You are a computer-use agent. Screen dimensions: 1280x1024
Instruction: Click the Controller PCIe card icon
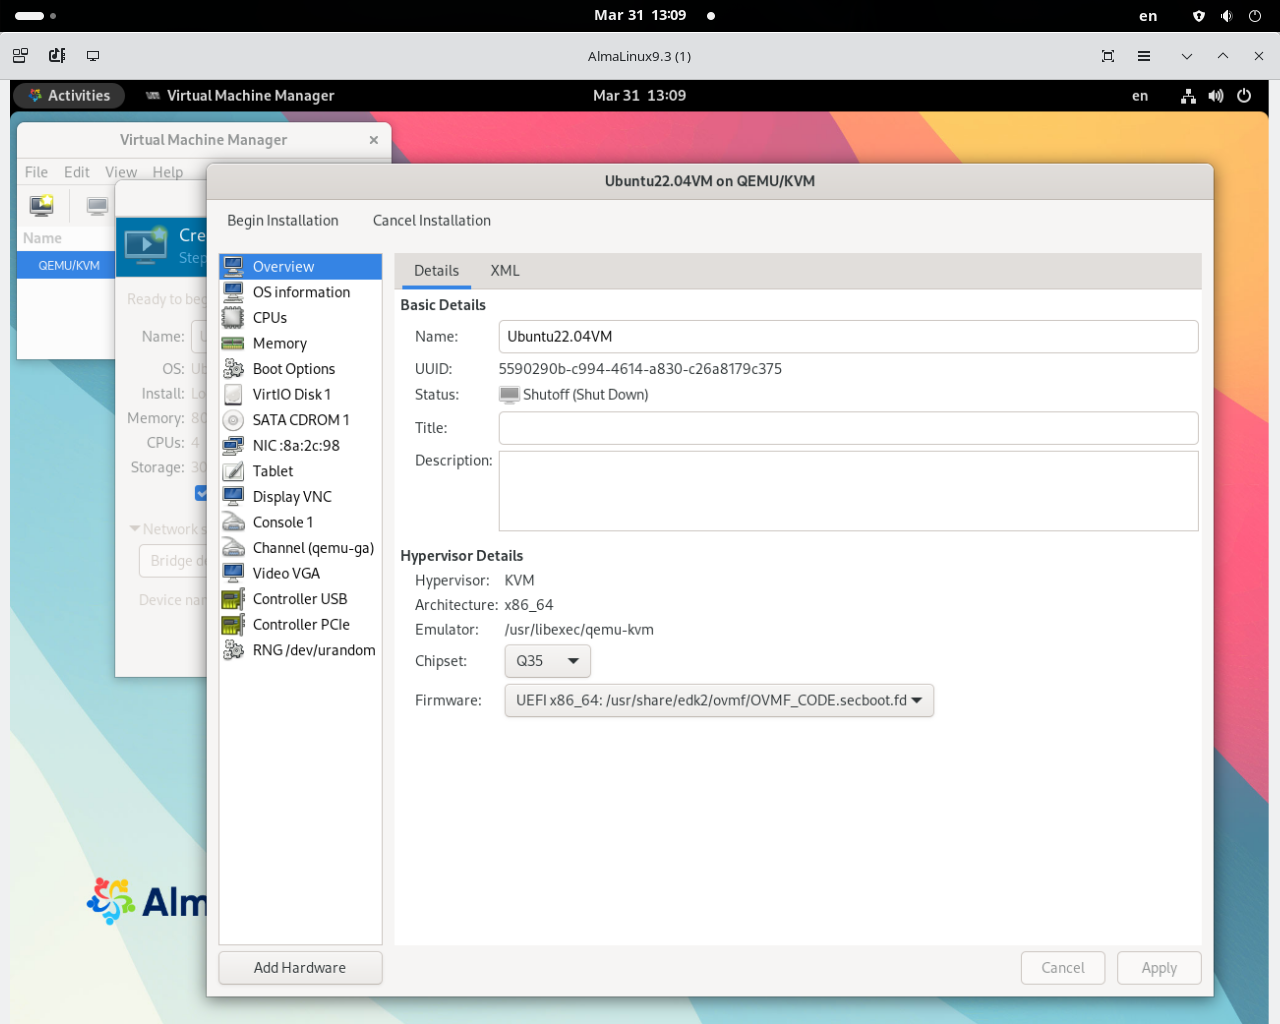233,625
